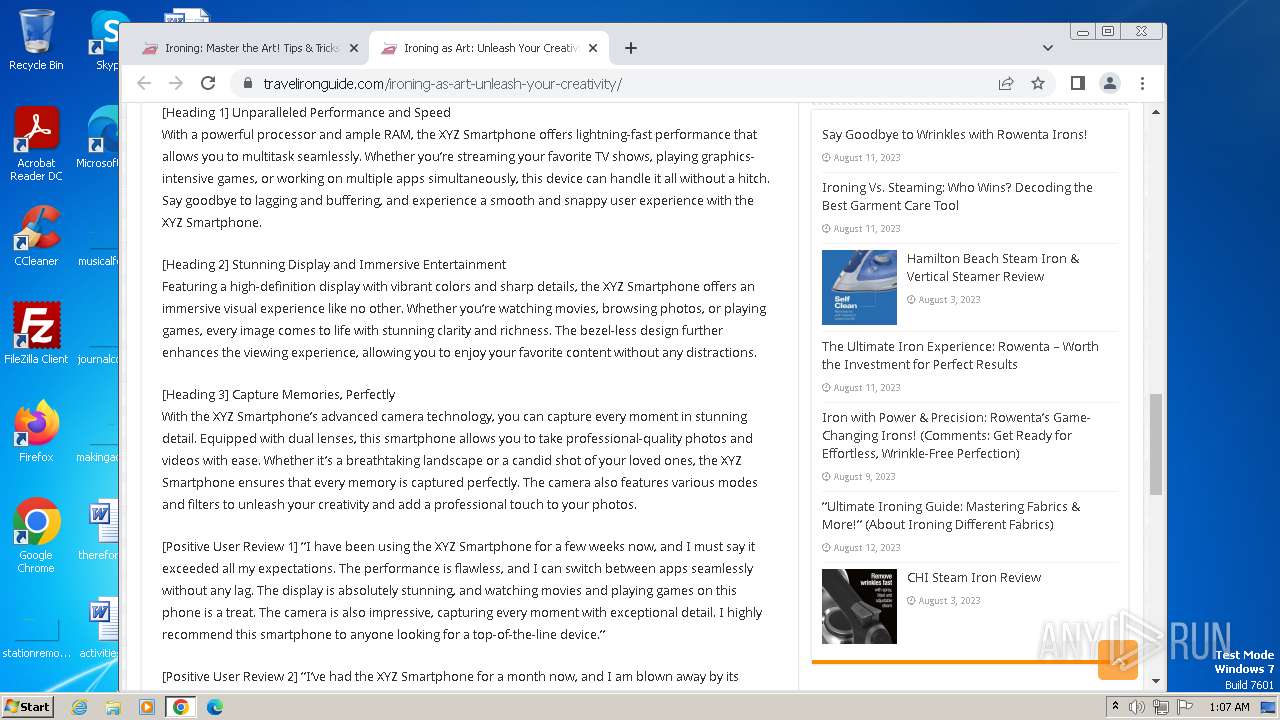
Task: Open 'Ultimate Ironing Guide: Mastering Fabrics' link
Action: pos(951,515)
